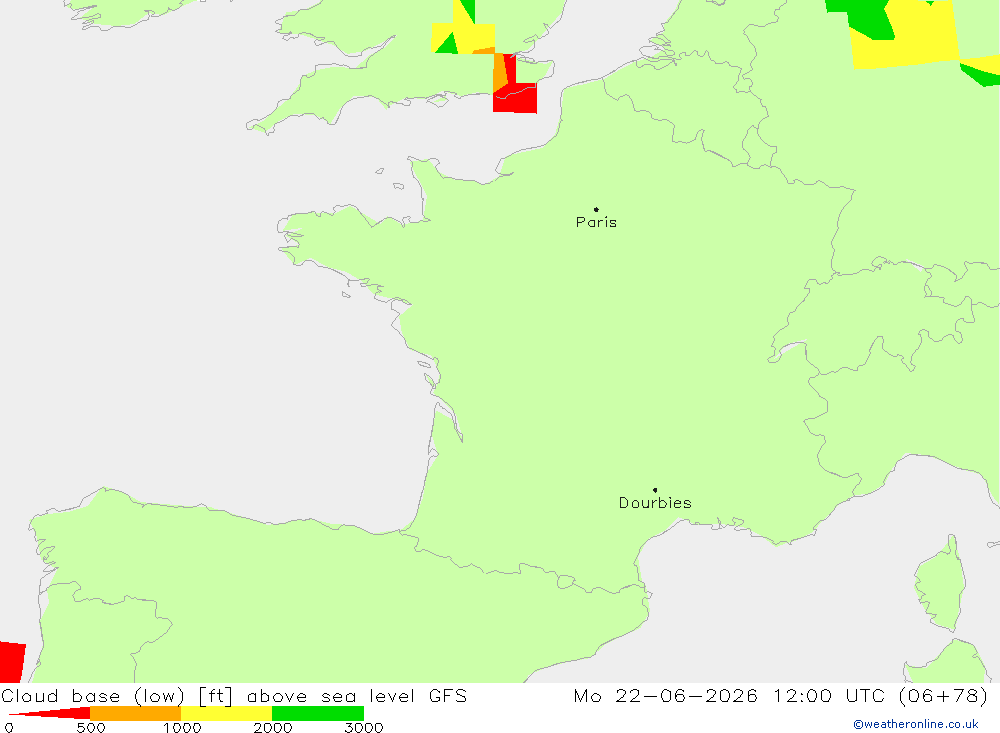Click the Dourbies location dot
The width and height of the screenshot is (1000, 733).
655,490
